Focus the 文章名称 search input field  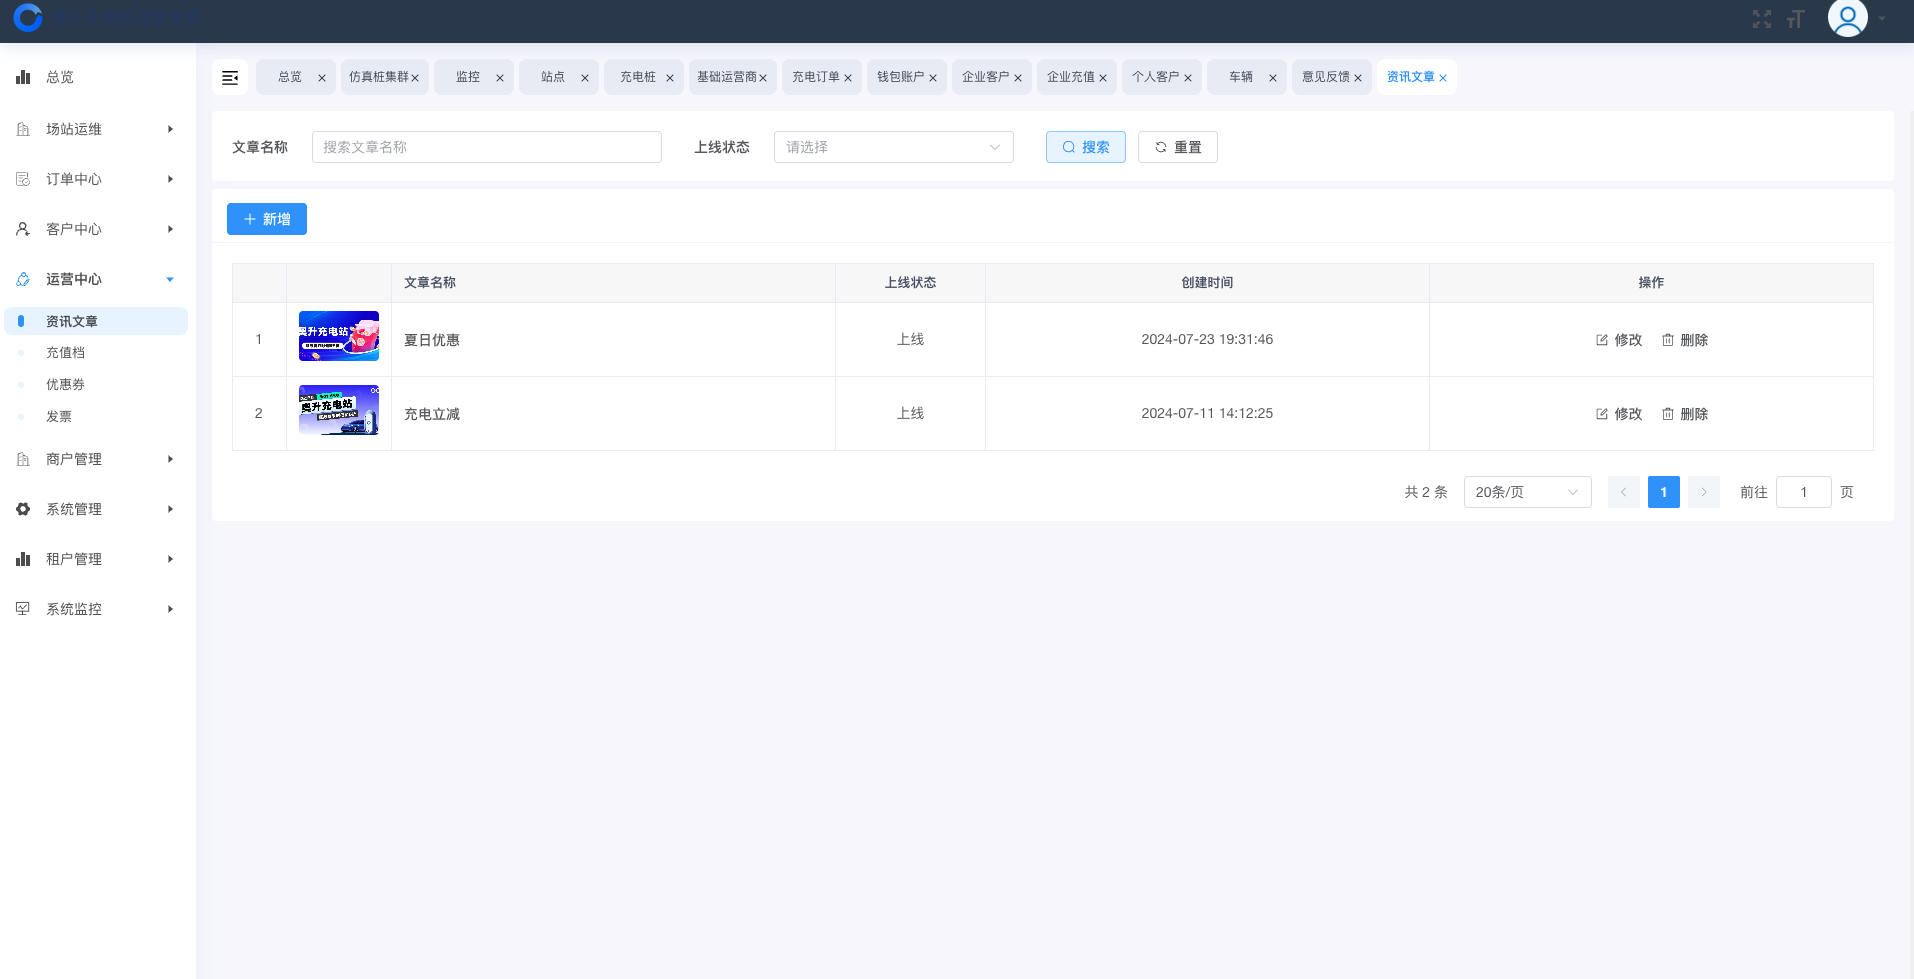(x=486, y=147)
